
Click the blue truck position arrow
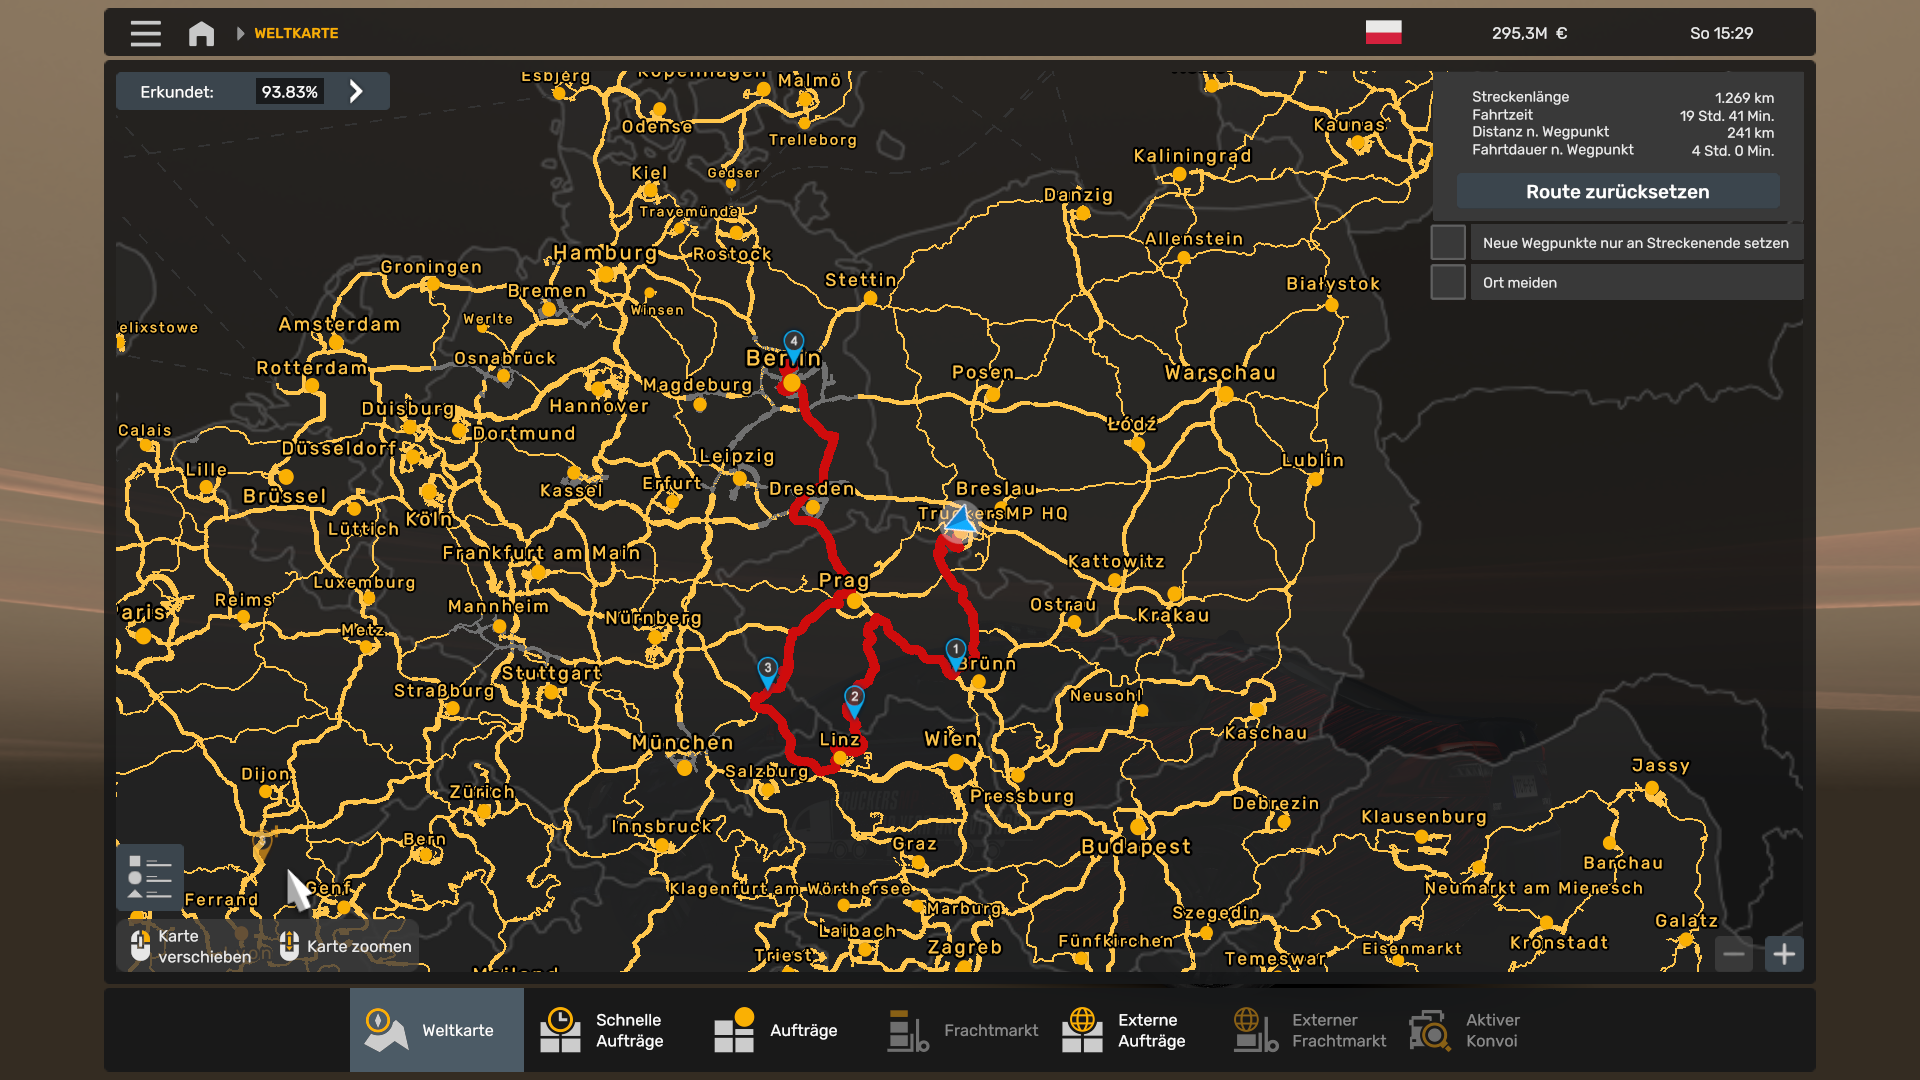pyautogui.click(x=961, y=520)
